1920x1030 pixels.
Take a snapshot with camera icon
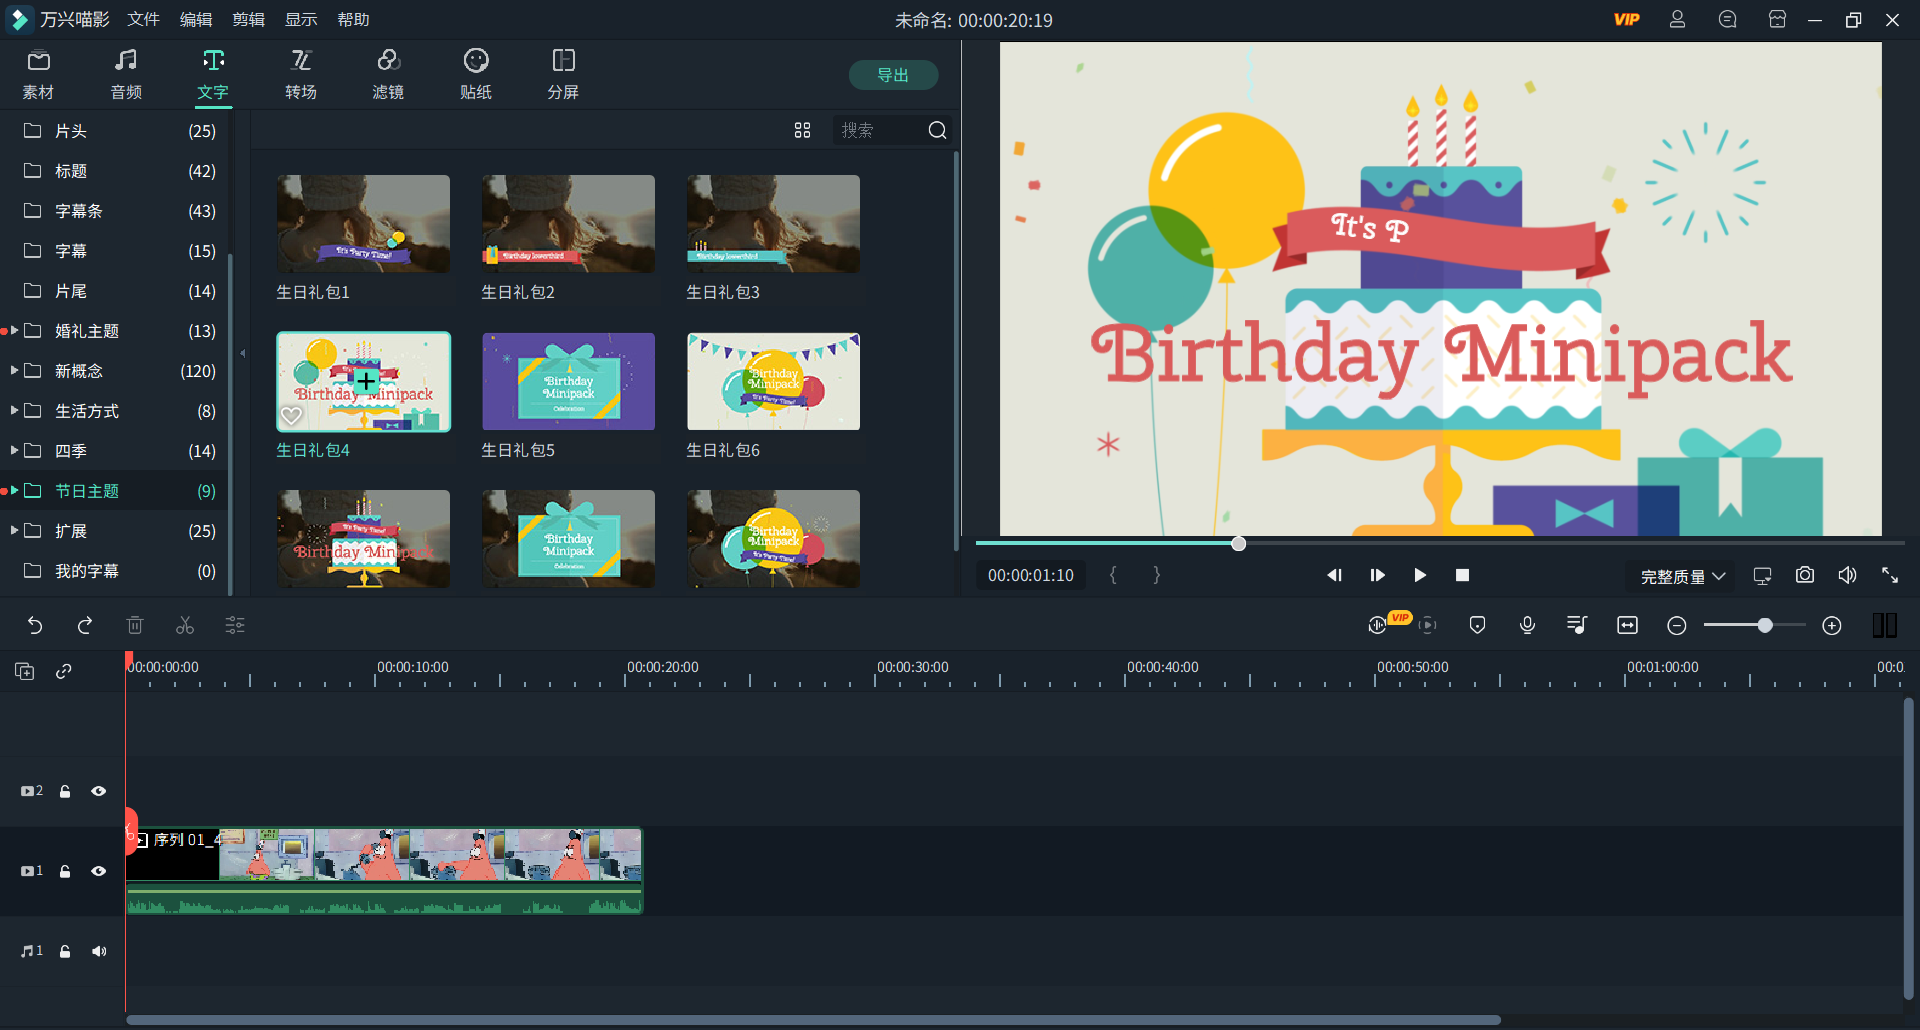[x=1804, y=575]
